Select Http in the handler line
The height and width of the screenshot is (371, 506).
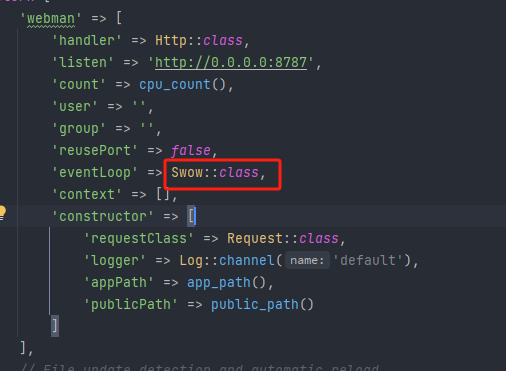tap(171, 40)
